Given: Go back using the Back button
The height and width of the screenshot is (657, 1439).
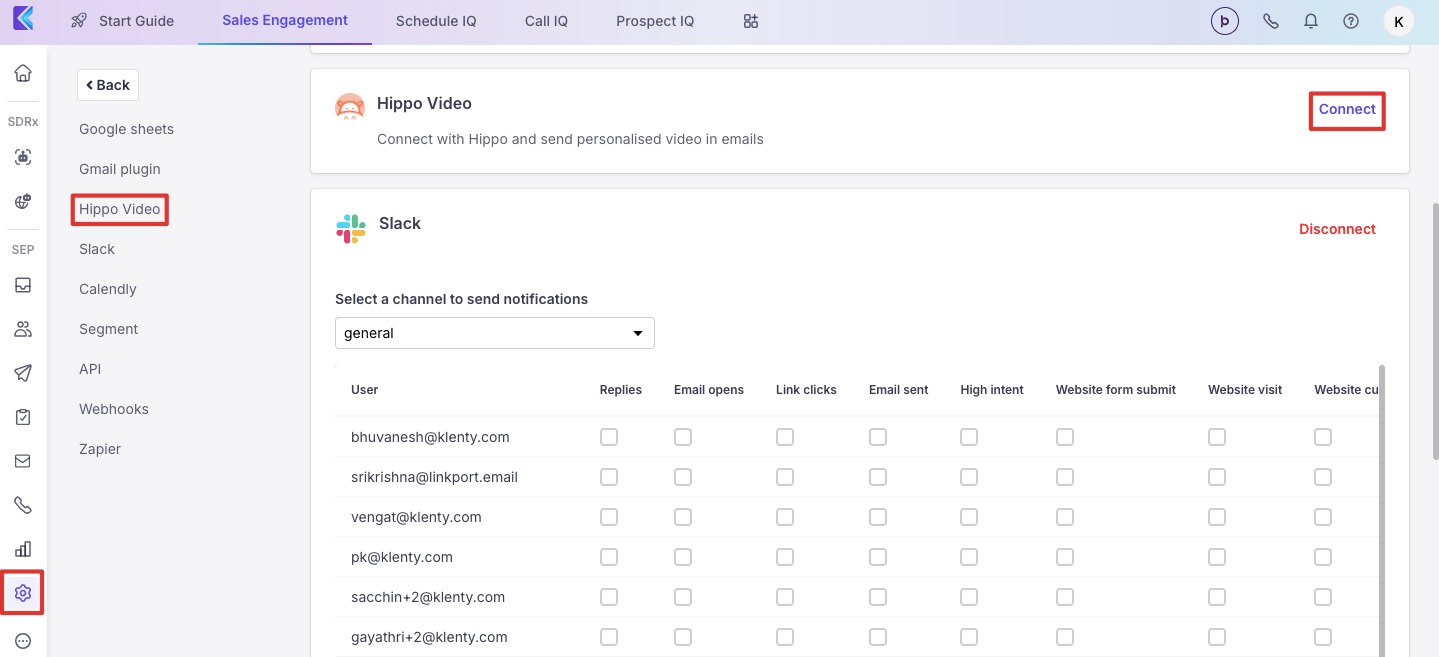Looking at the screenshot, I should pos(108,85).
